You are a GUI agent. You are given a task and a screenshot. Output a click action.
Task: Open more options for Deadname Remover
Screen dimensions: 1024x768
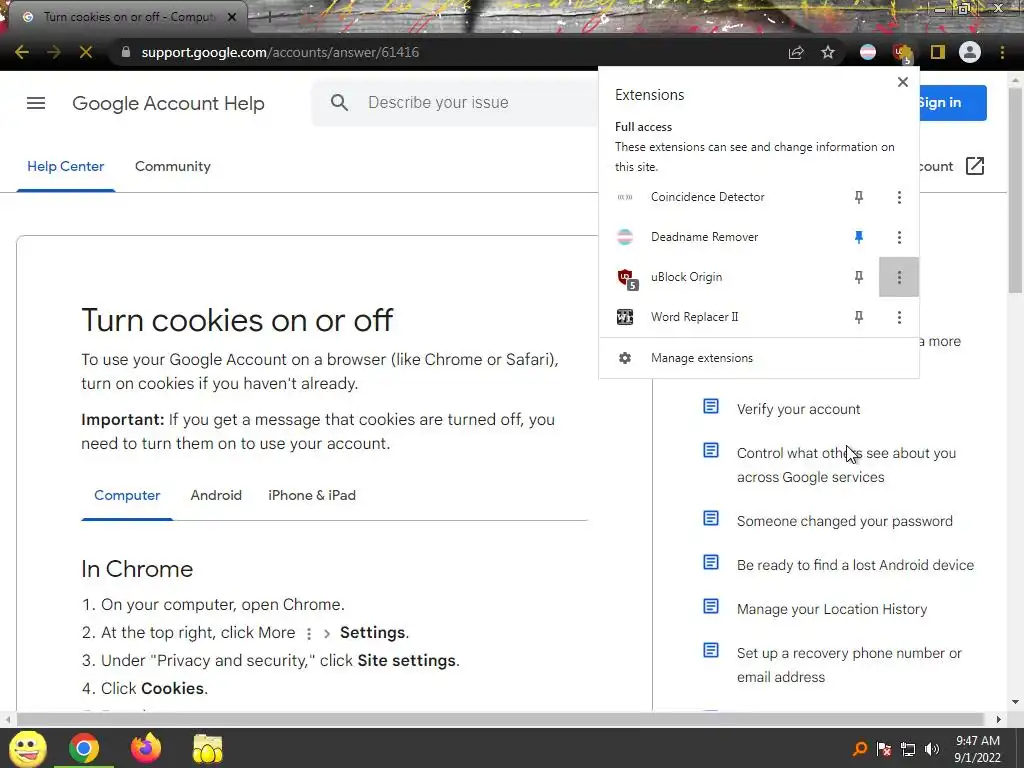[899, 237]
